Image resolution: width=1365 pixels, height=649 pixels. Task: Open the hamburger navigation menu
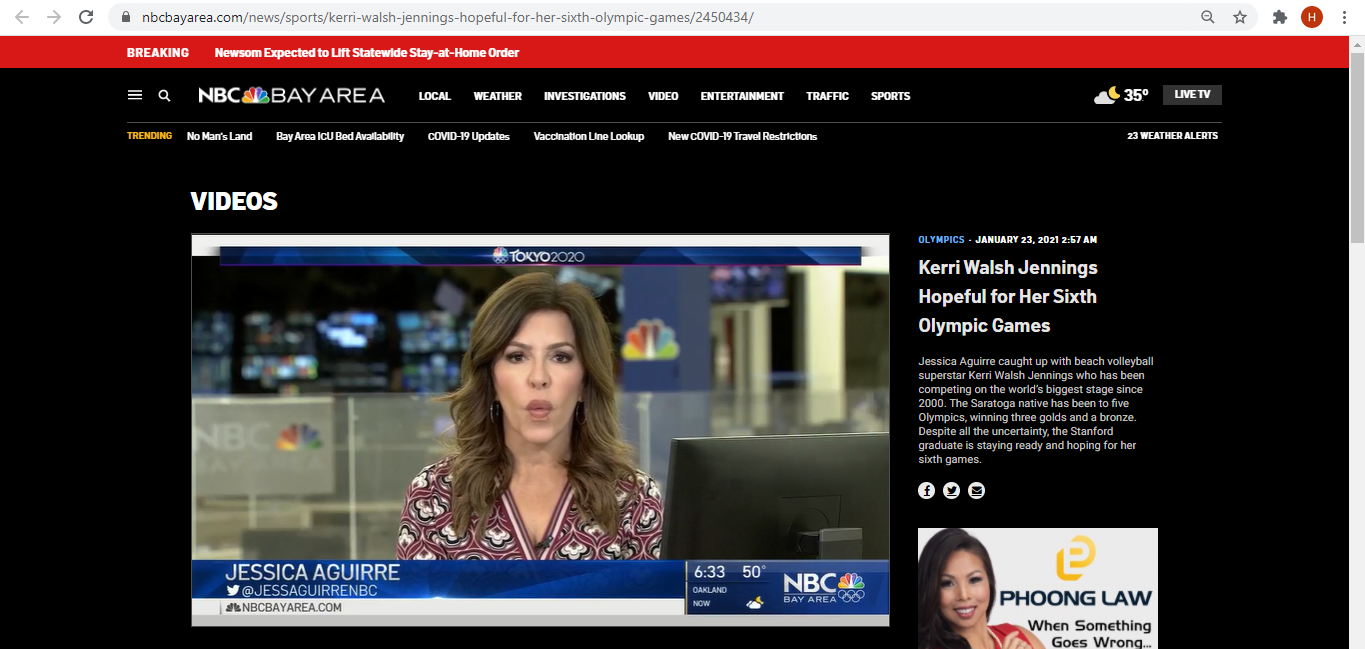135,96
